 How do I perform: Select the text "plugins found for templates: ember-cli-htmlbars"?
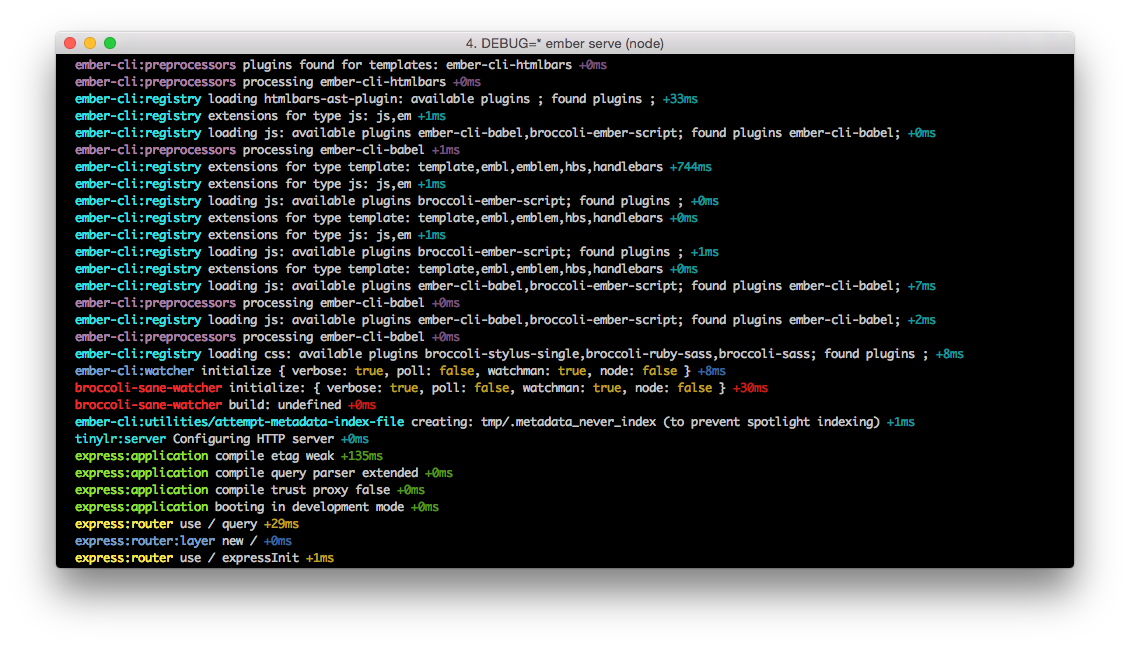tap(407, 66)
